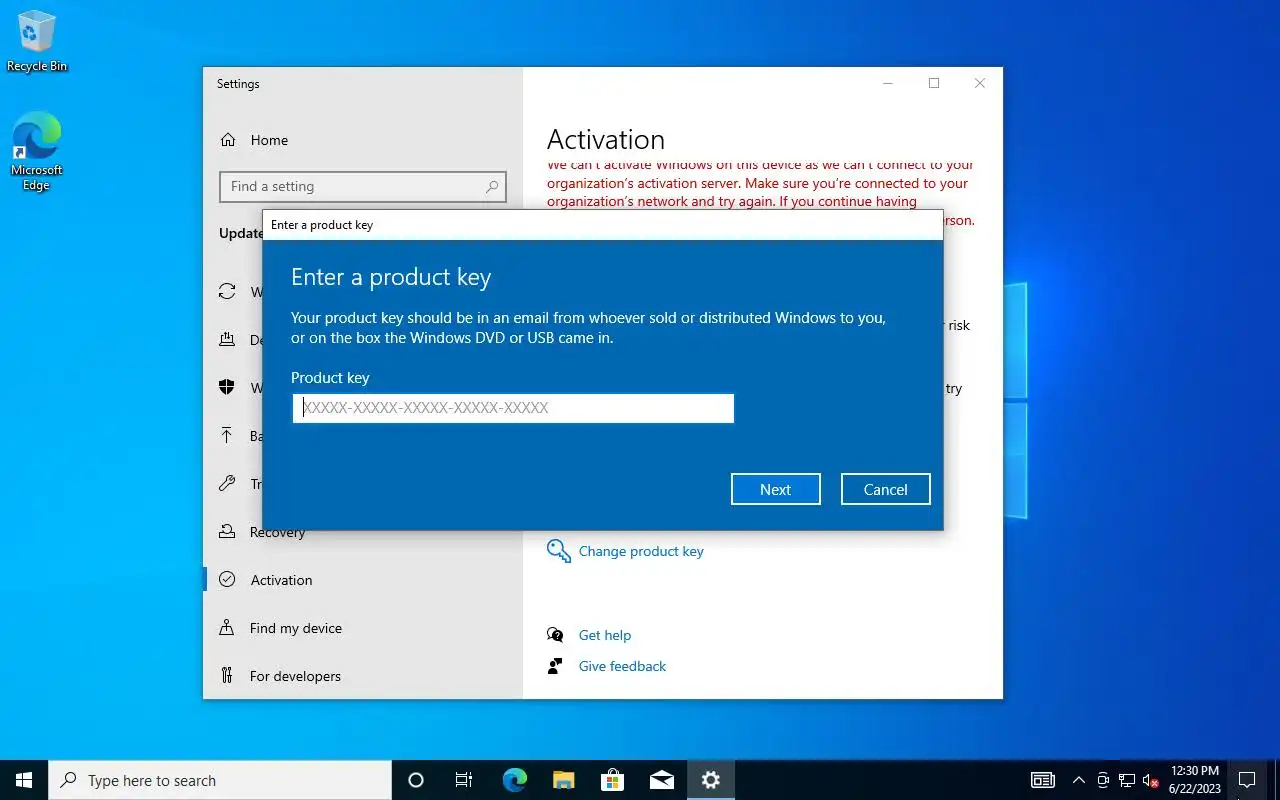
Task: Launch Microsoft Edge from the taskbar
Action: [x=514, y=780]
